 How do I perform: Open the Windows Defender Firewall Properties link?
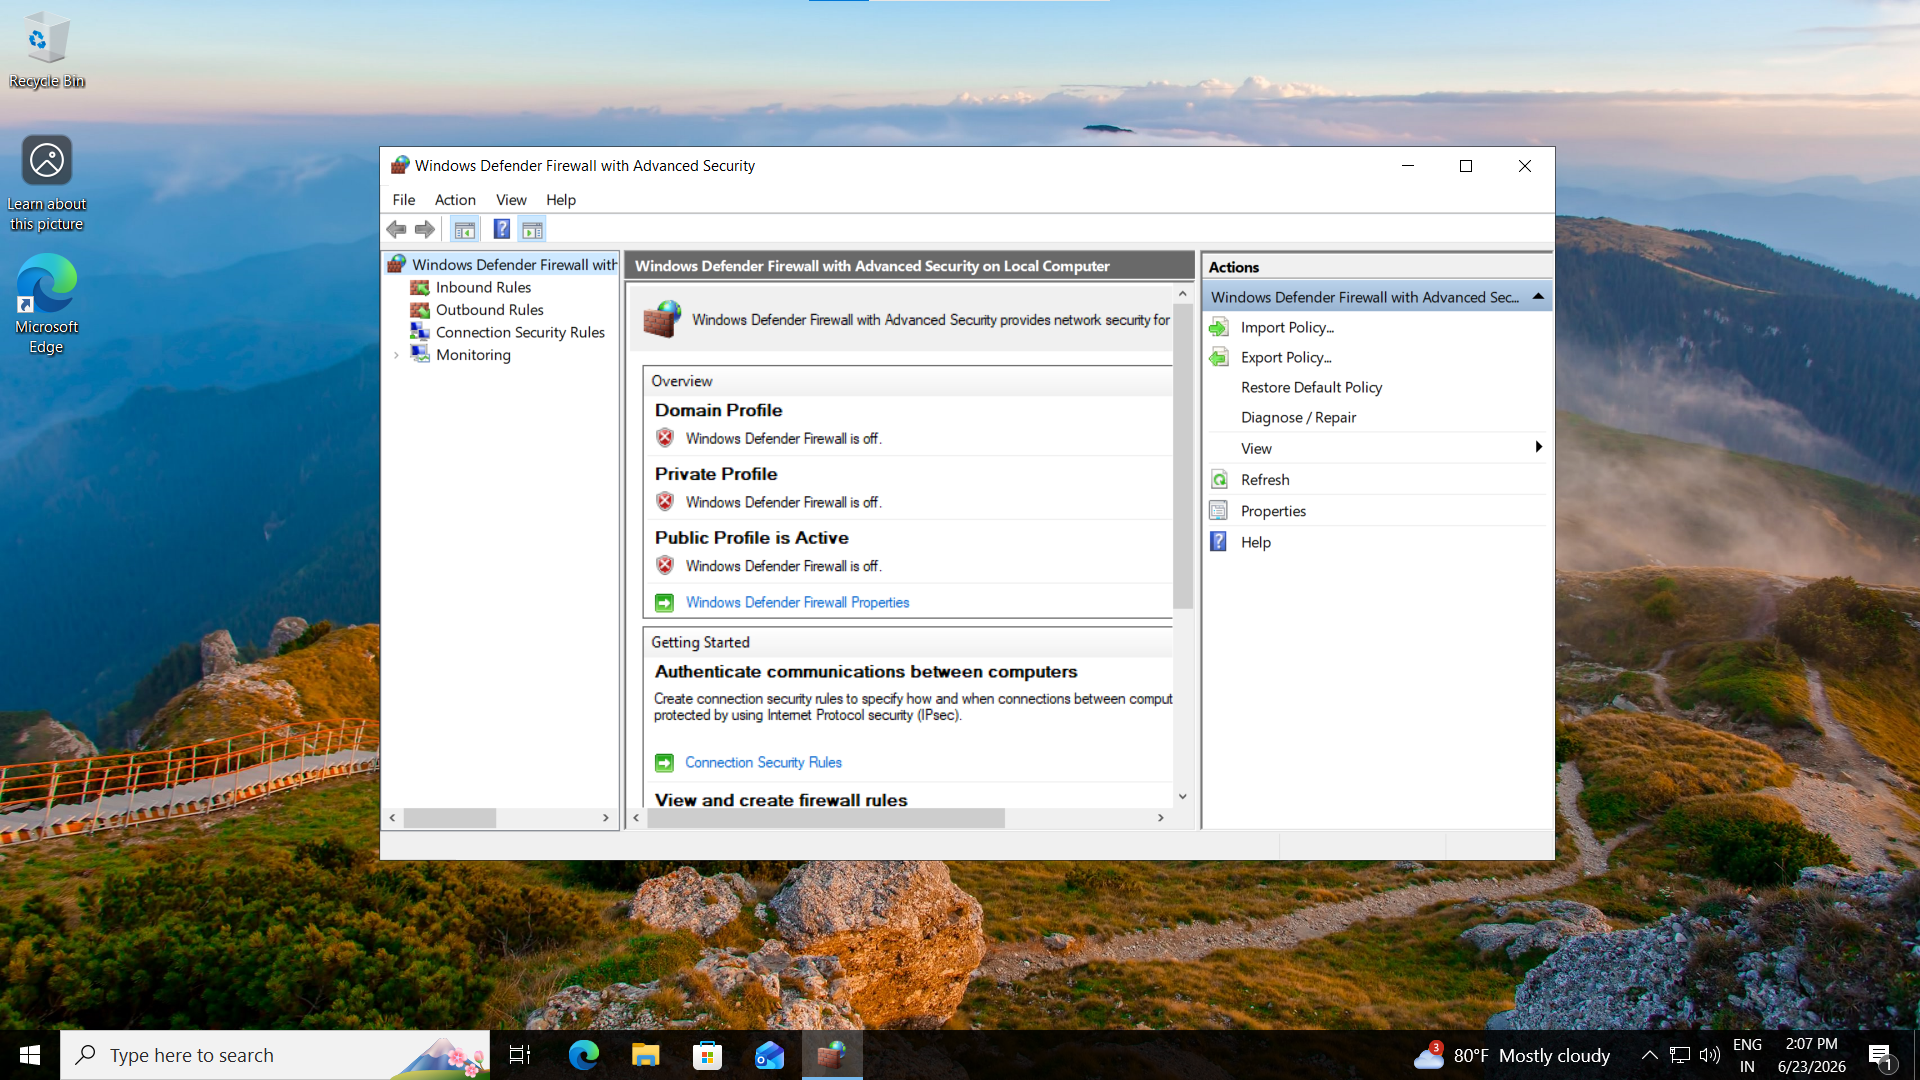(x=797, y=603)
